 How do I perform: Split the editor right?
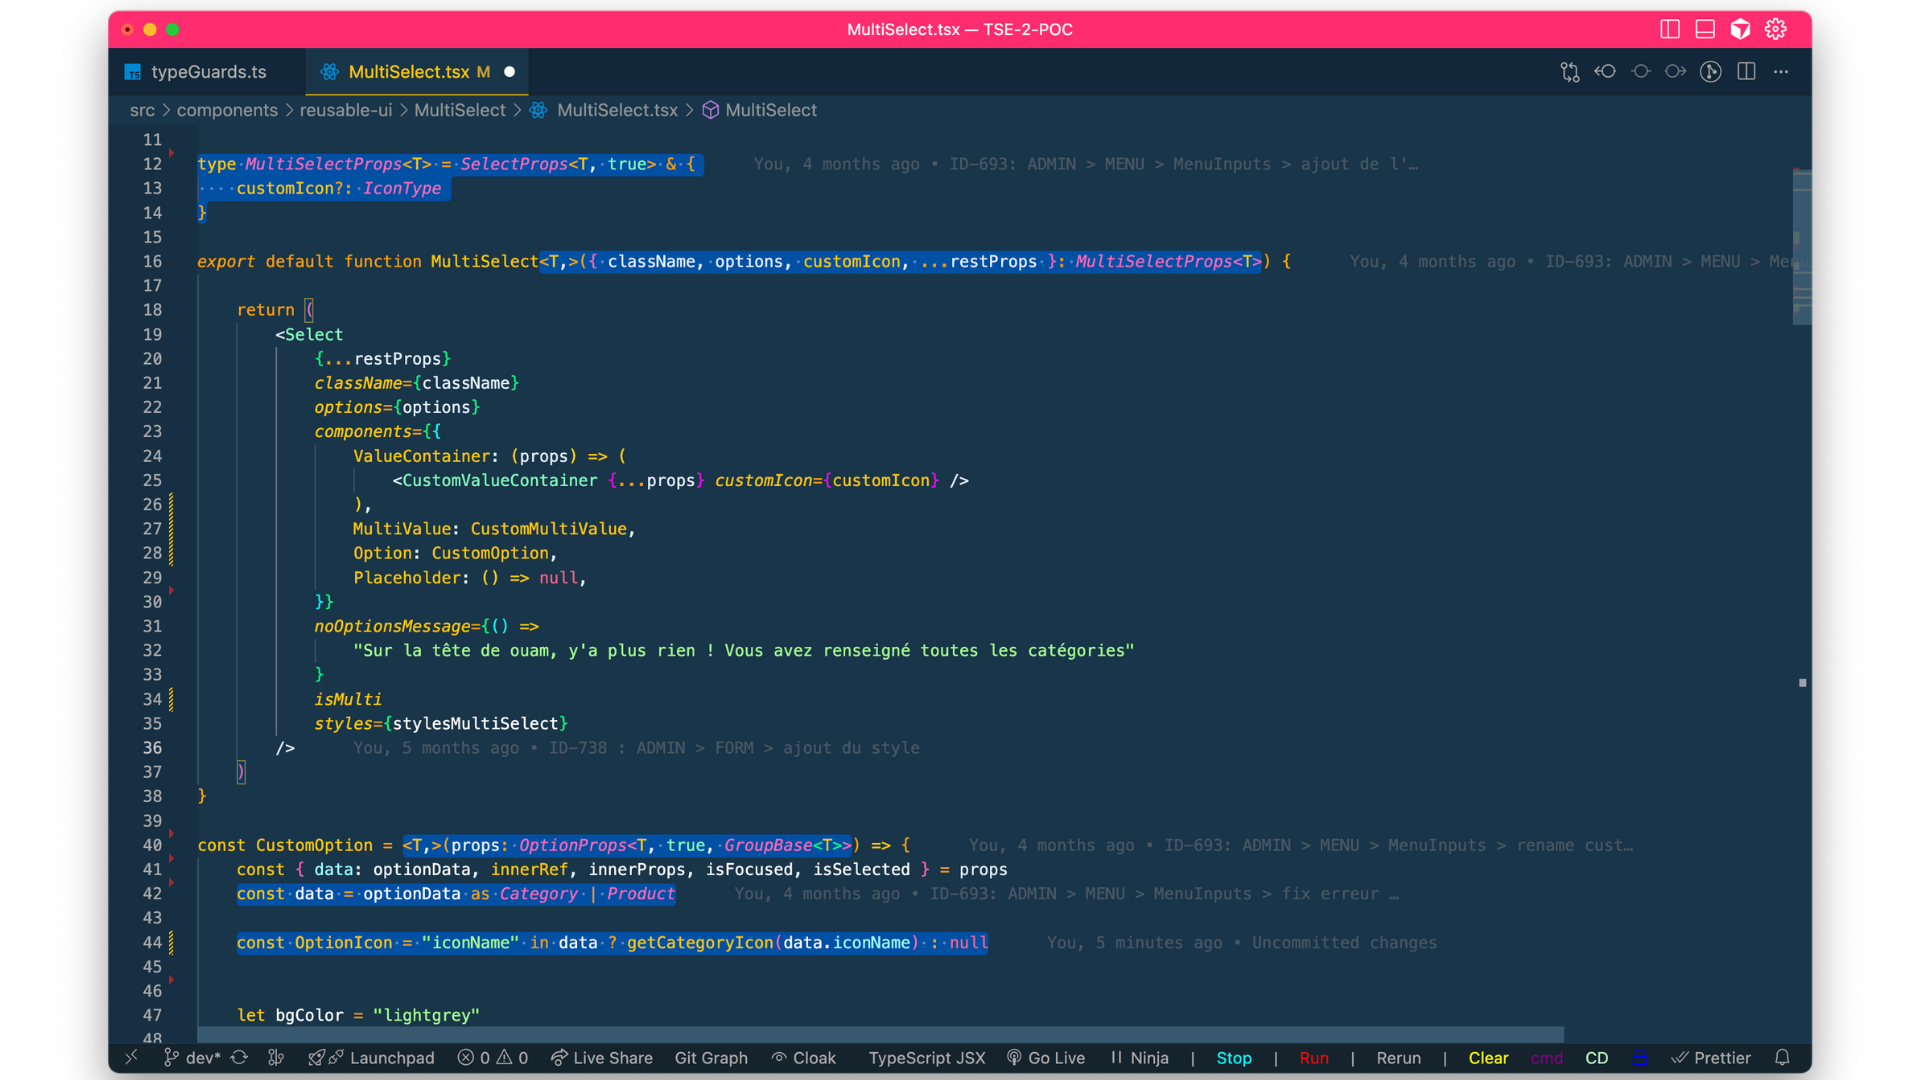point(1746,72)
